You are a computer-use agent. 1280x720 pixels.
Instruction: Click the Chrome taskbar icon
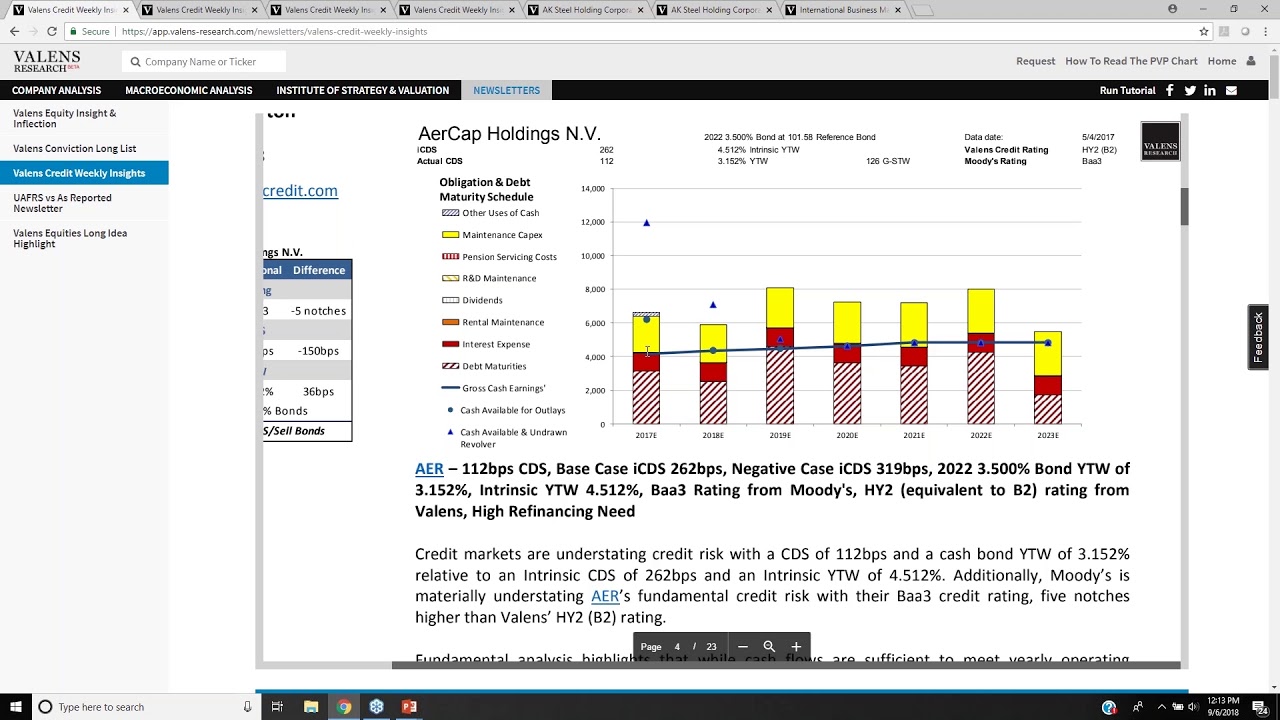click(x=344, y=707)
